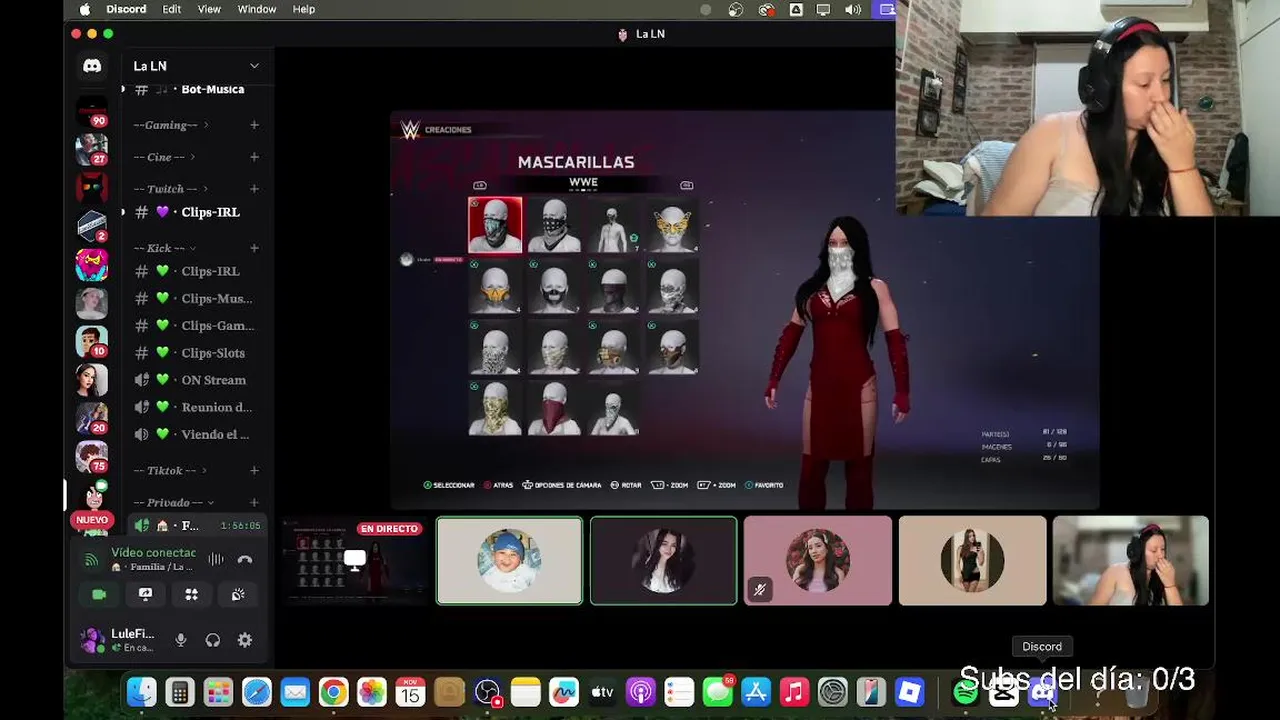This screenshot has height=720, width=1280.
Task: Open server icon with 27 badge
Action: pos(92,149)
